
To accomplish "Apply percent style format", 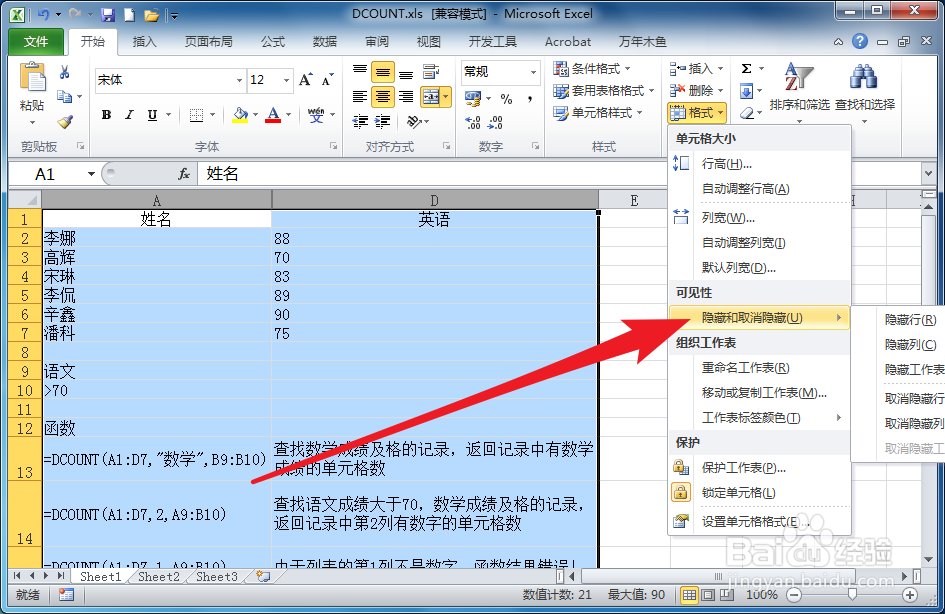I will point(506,98).
